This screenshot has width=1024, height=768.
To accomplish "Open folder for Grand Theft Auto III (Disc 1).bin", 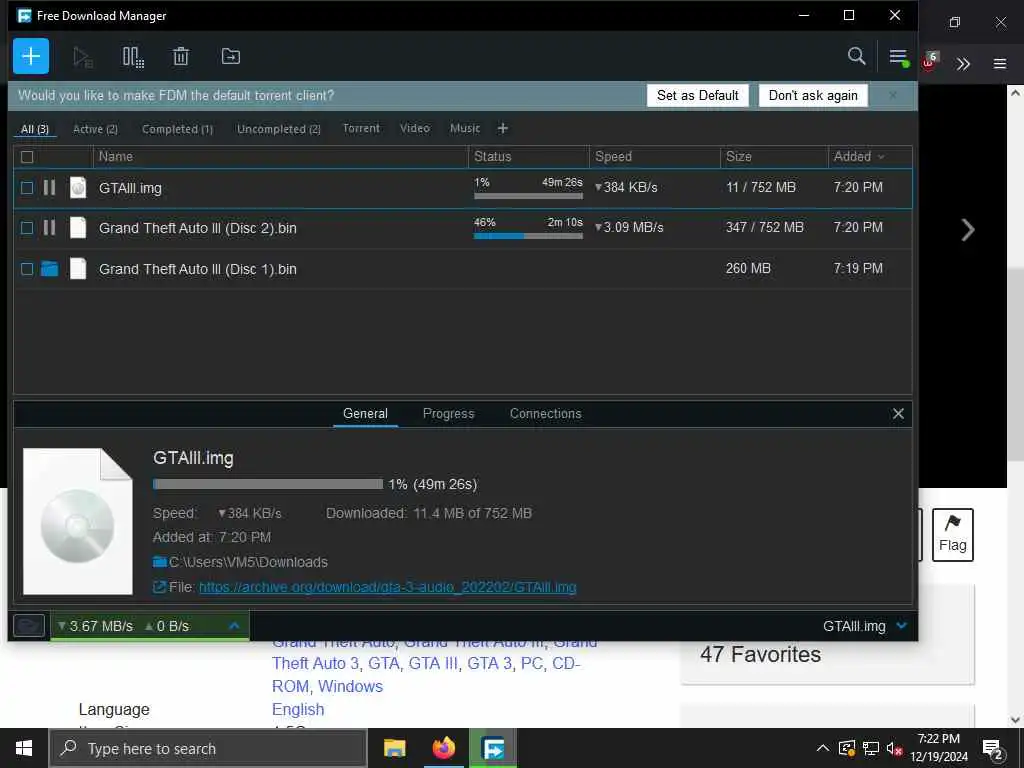I will point(50,268).
